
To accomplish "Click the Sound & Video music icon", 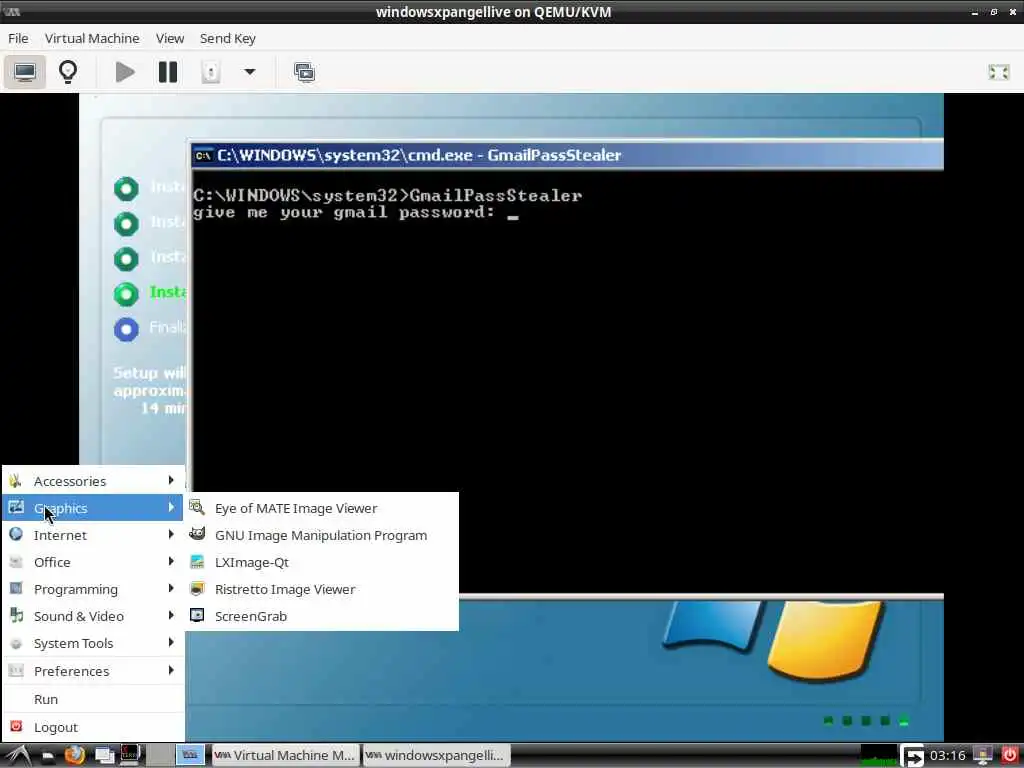I will [16, 615].
